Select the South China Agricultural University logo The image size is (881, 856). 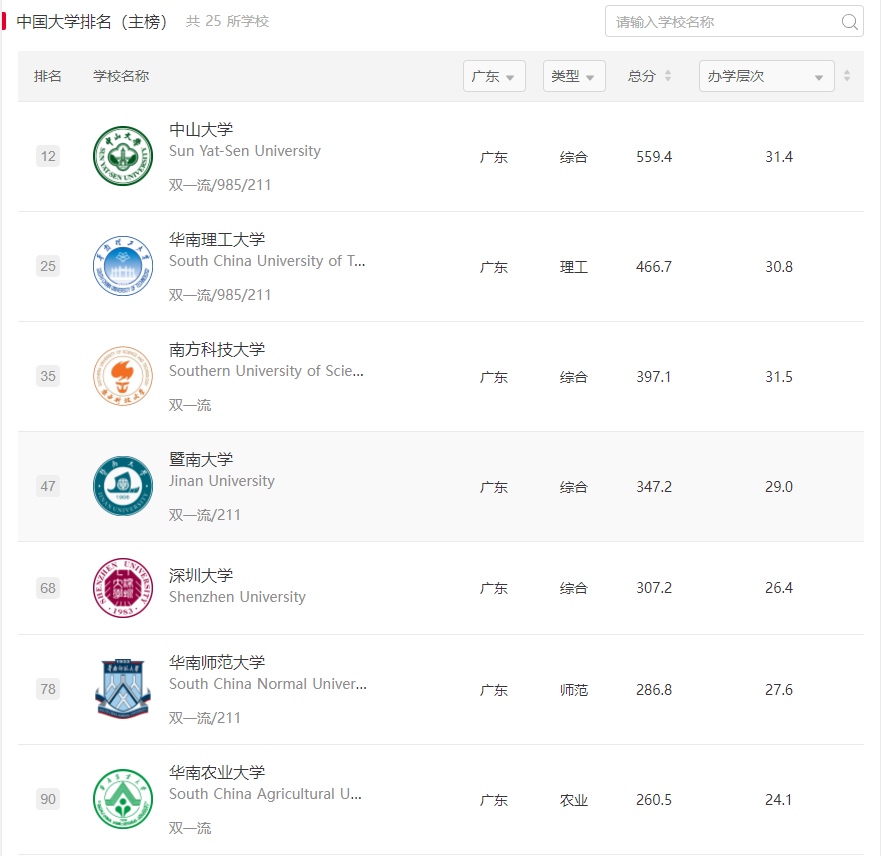pos(123,799)
